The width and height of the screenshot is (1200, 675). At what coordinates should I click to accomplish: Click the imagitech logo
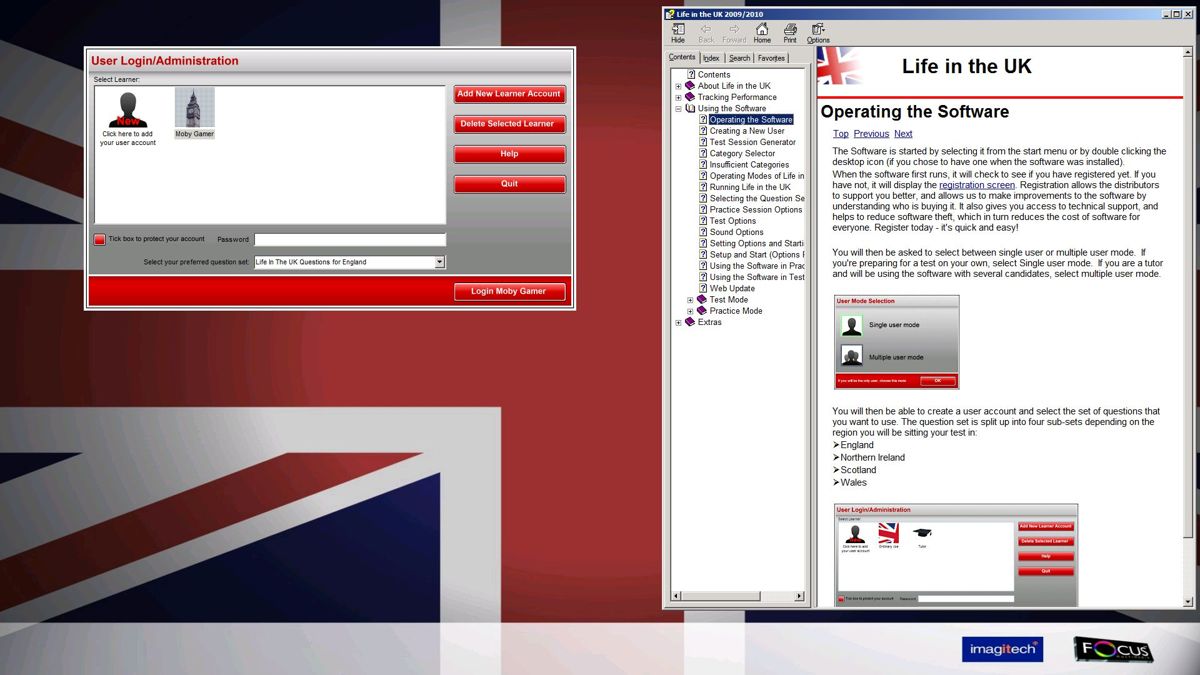pyautogui.click(x=1002, y=650)
